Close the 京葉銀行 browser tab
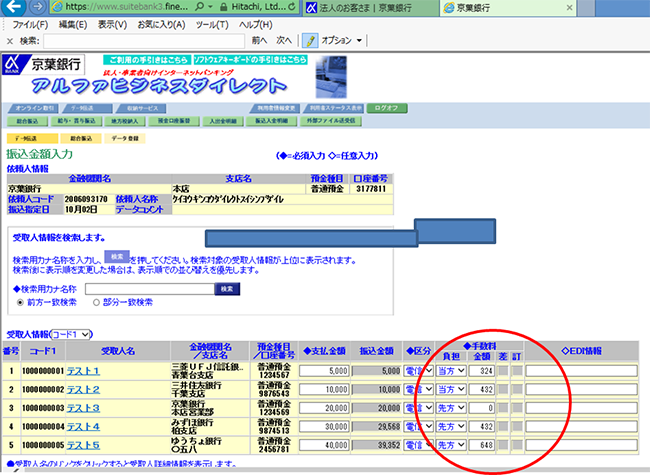 click(569, 7)
